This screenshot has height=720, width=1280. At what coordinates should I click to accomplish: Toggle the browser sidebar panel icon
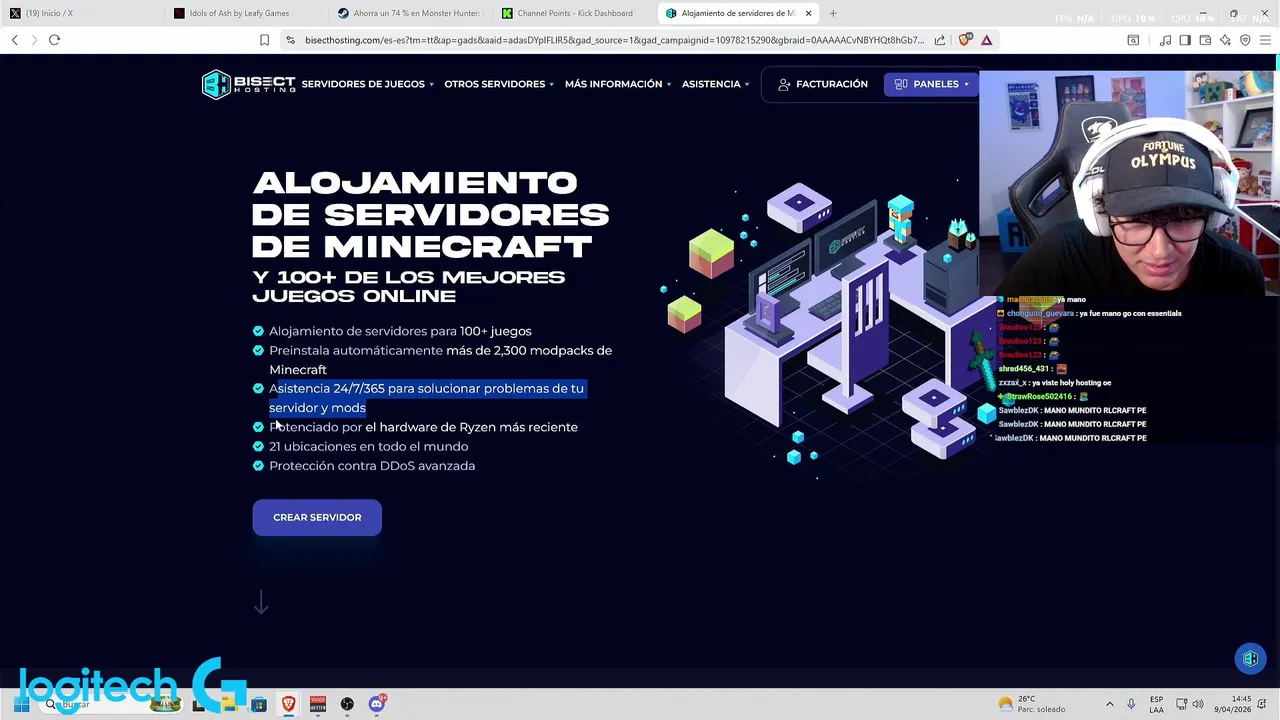1185,40
